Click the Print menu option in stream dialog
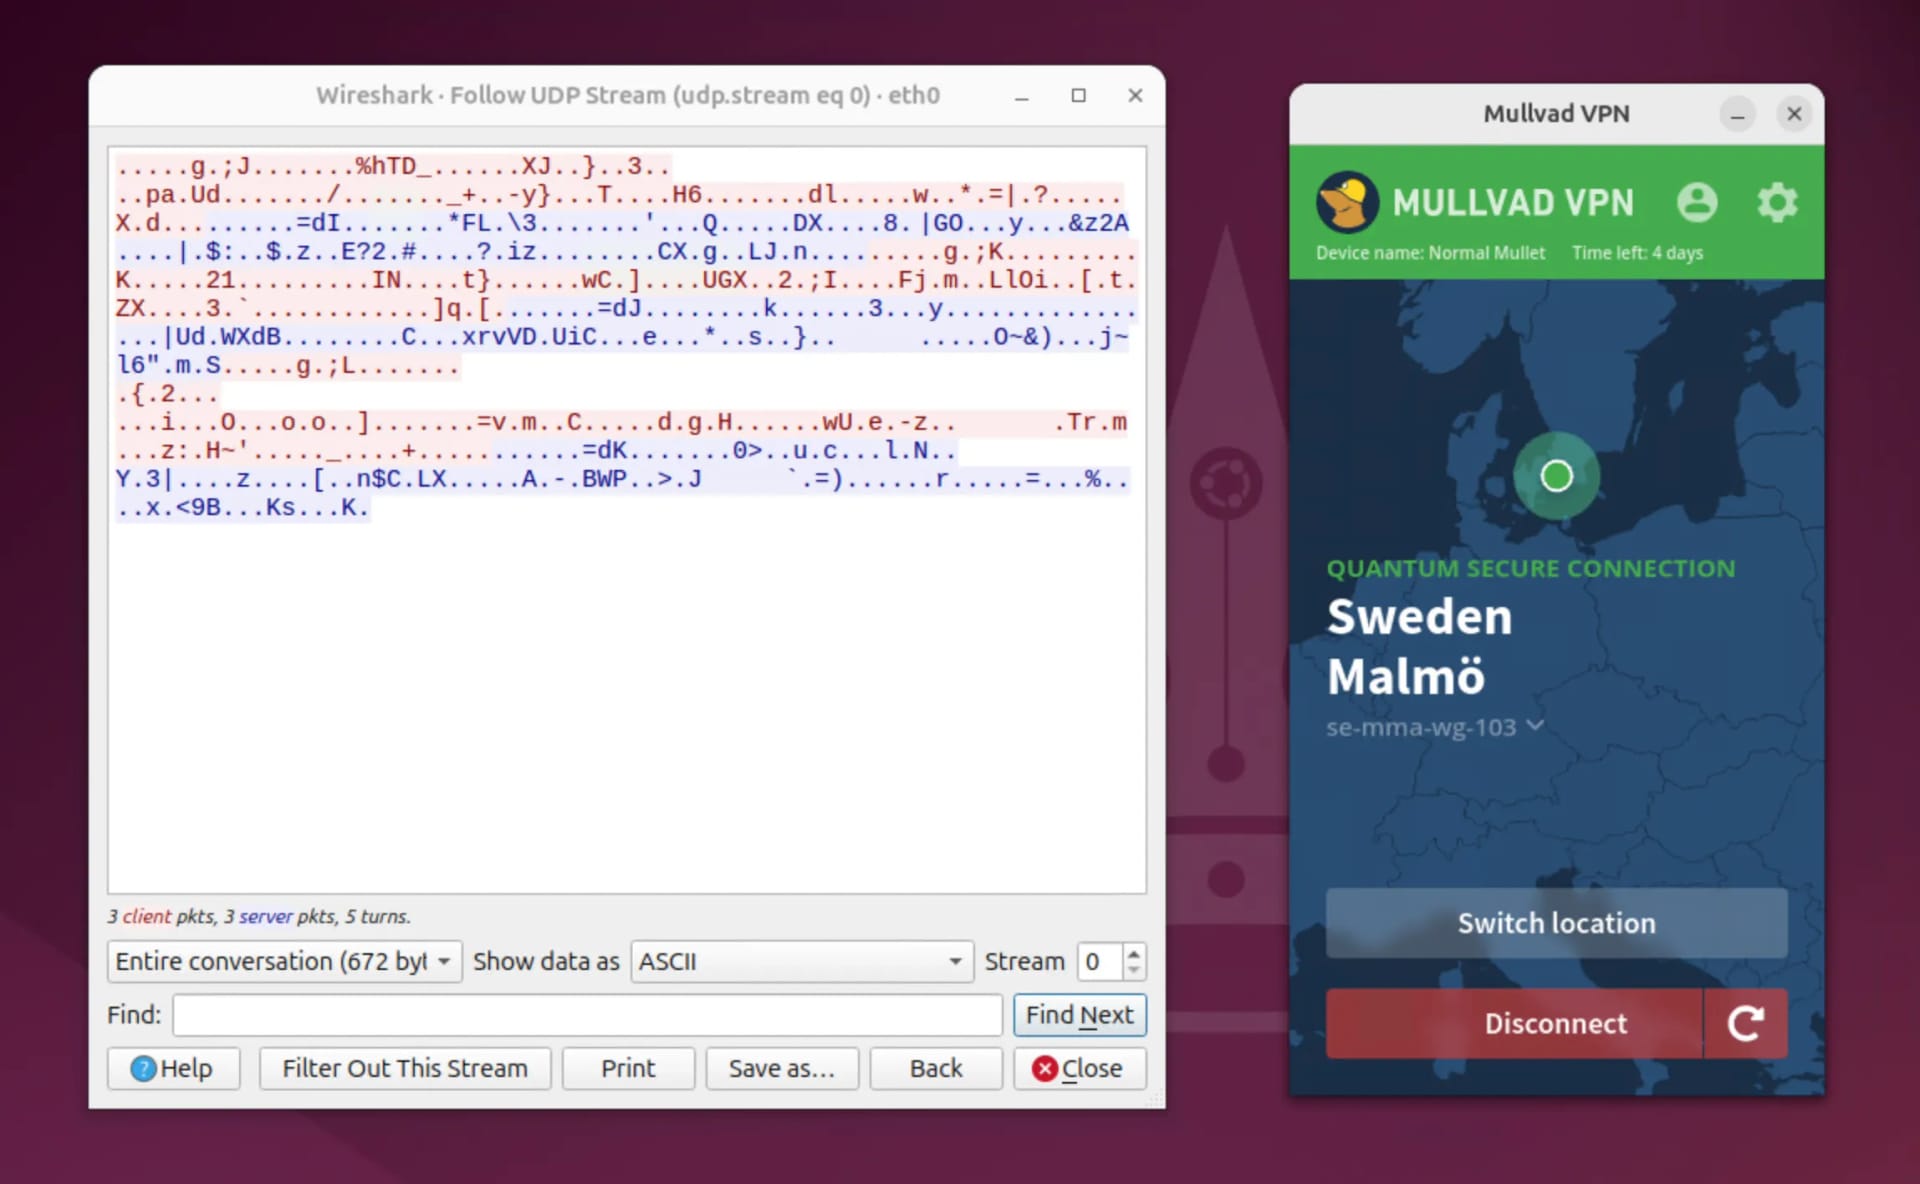The image size is (1920, 1184). [627, 1067]
